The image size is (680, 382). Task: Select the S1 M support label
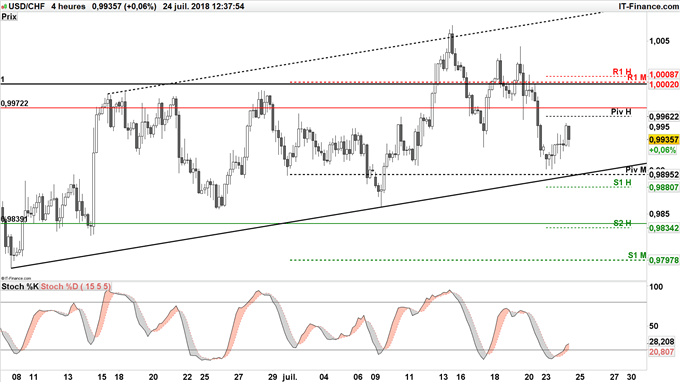[637, 255]
